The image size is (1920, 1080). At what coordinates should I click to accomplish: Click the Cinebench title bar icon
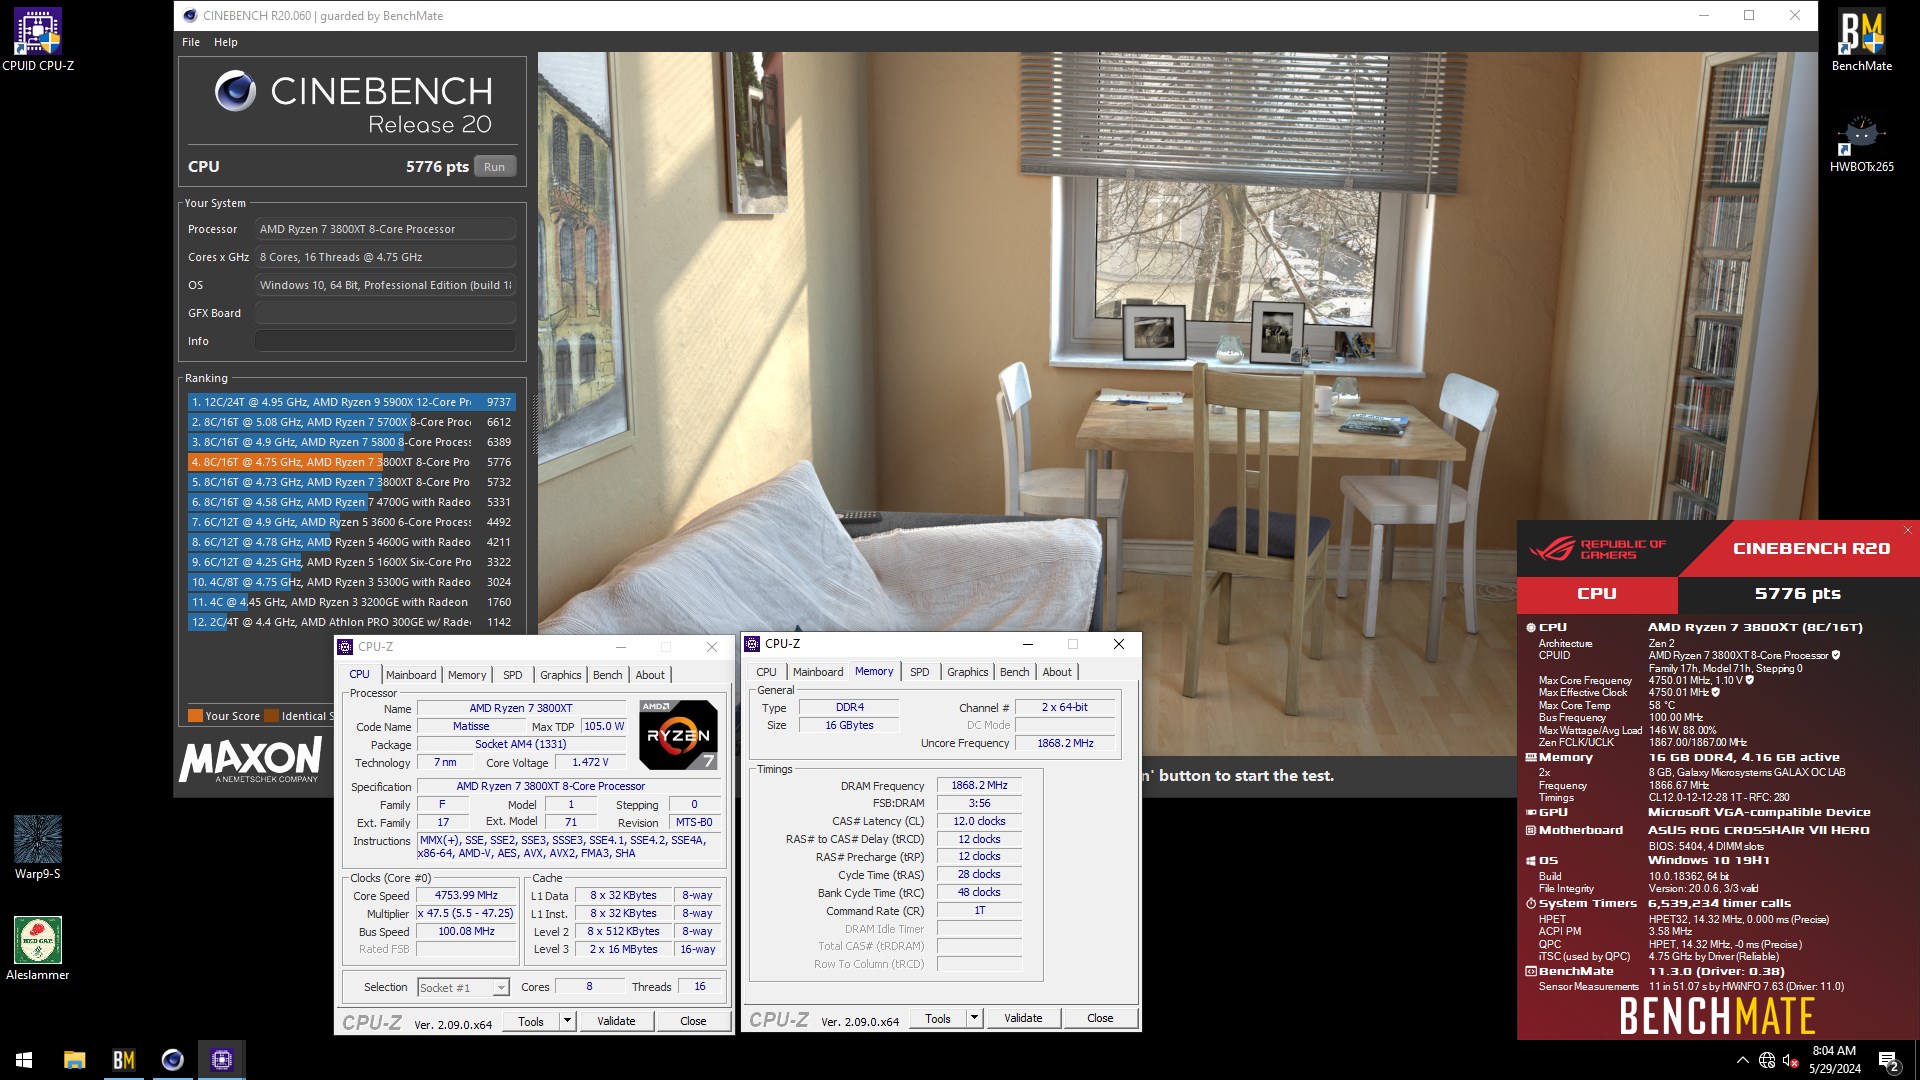[x=190, y=16]
